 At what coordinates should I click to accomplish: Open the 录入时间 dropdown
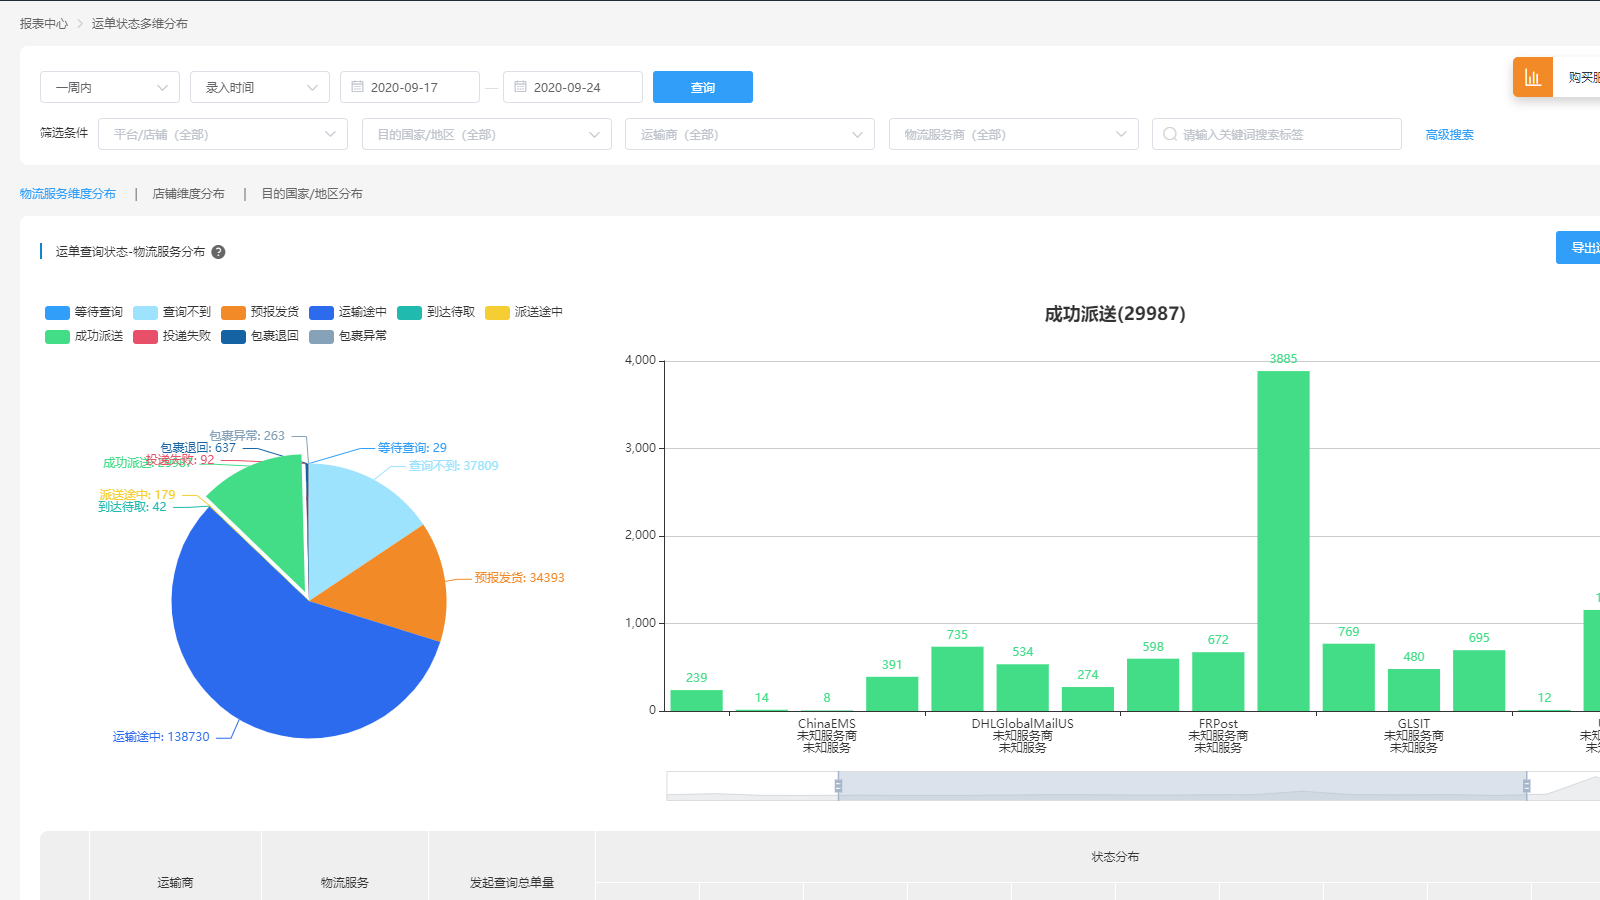259,87
